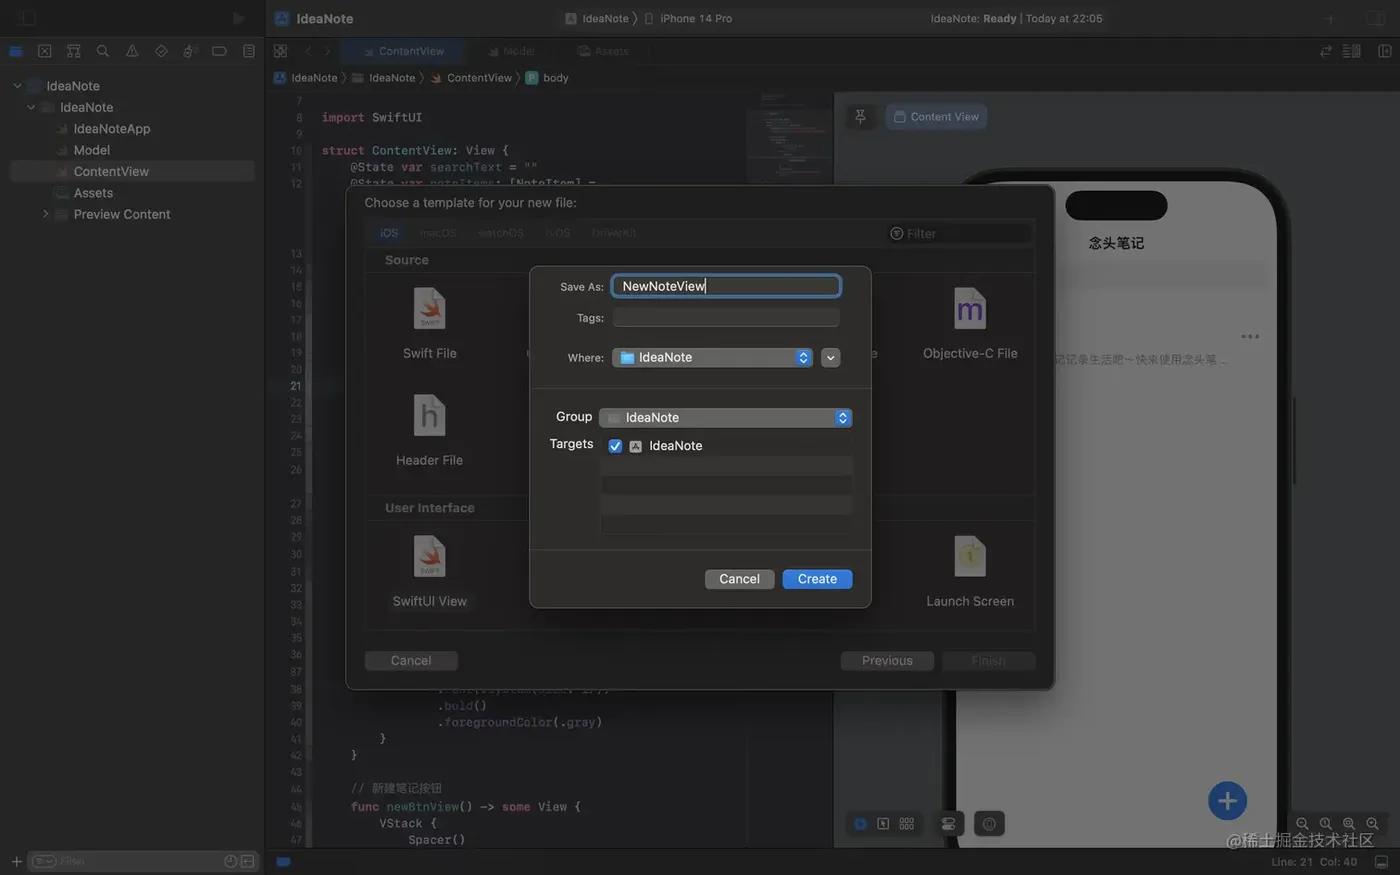Viewport: 1400px width, 875px height.
Task: Click the Content View preview button
Action: [936, 117]
